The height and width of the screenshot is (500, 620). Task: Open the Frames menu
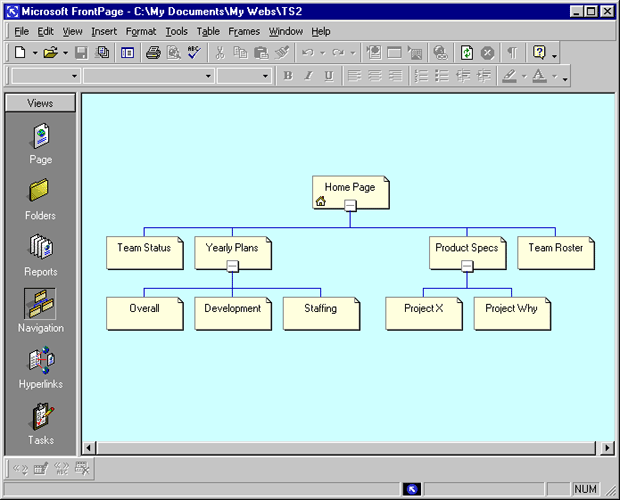coord(243,31)
